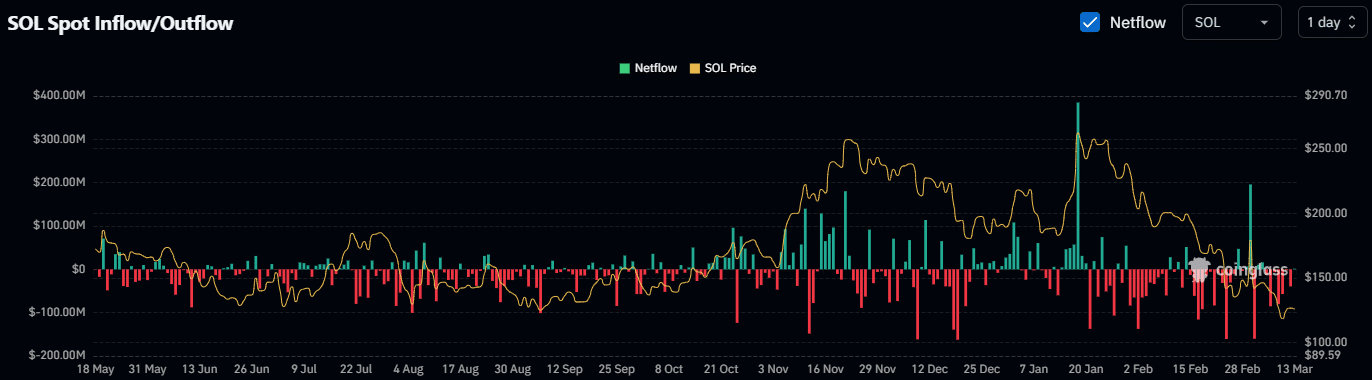Click the $-100.00M left axis label
This screenshot has height=380, width=1372.
[57, 312]
